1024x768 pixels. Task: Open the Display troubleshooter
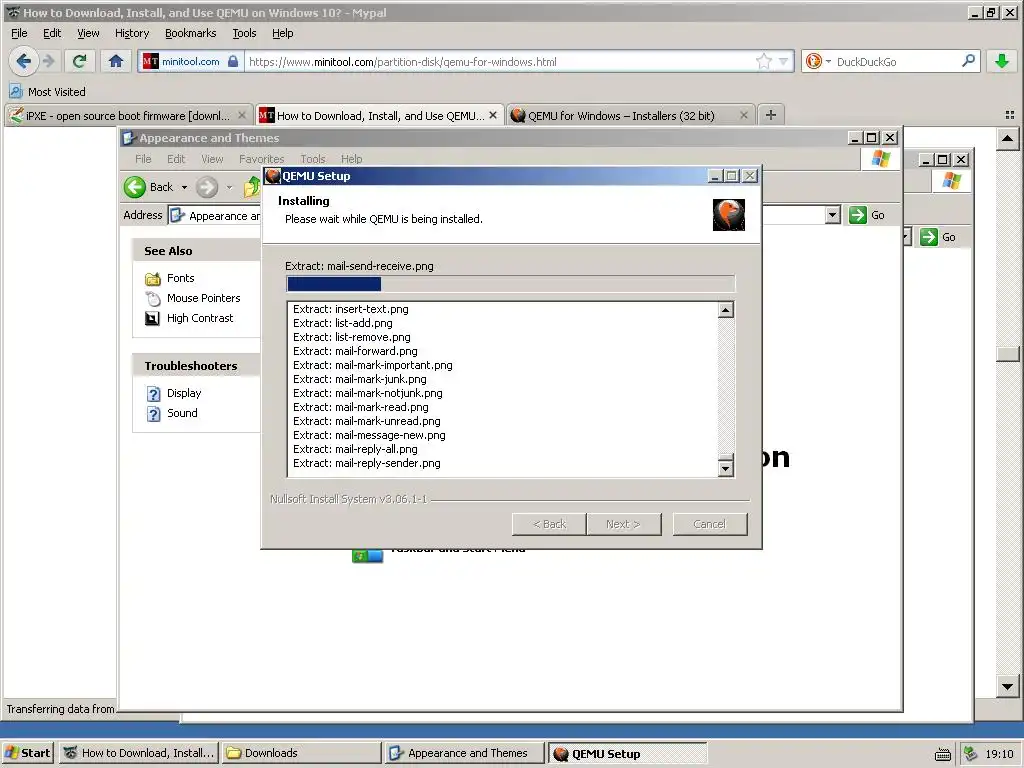point(184,393)
